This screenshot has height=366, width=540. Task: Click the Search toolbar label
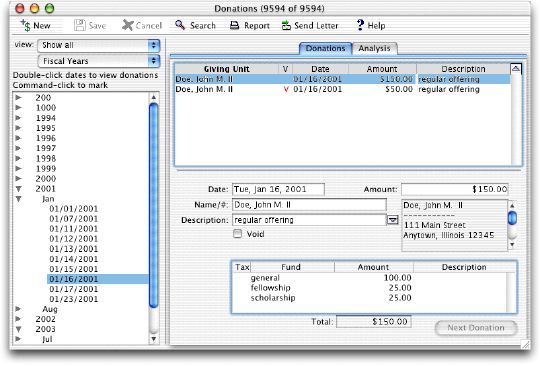(x=203, y=25)
